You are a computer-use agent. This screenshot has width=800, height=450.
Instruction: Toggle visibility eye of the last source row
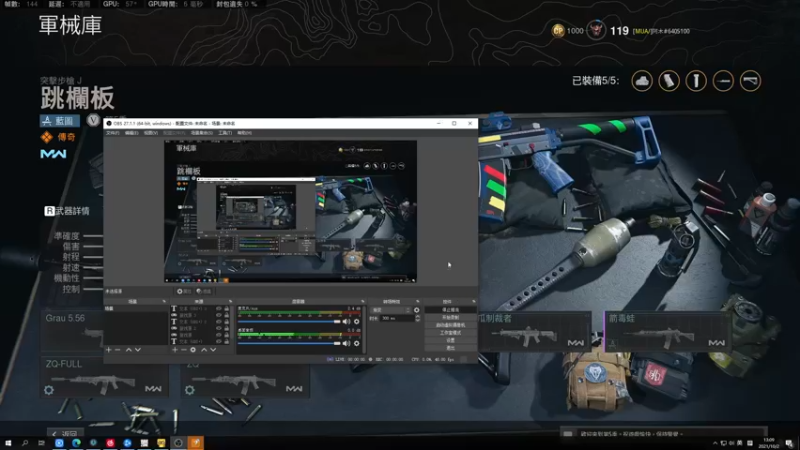219,341
